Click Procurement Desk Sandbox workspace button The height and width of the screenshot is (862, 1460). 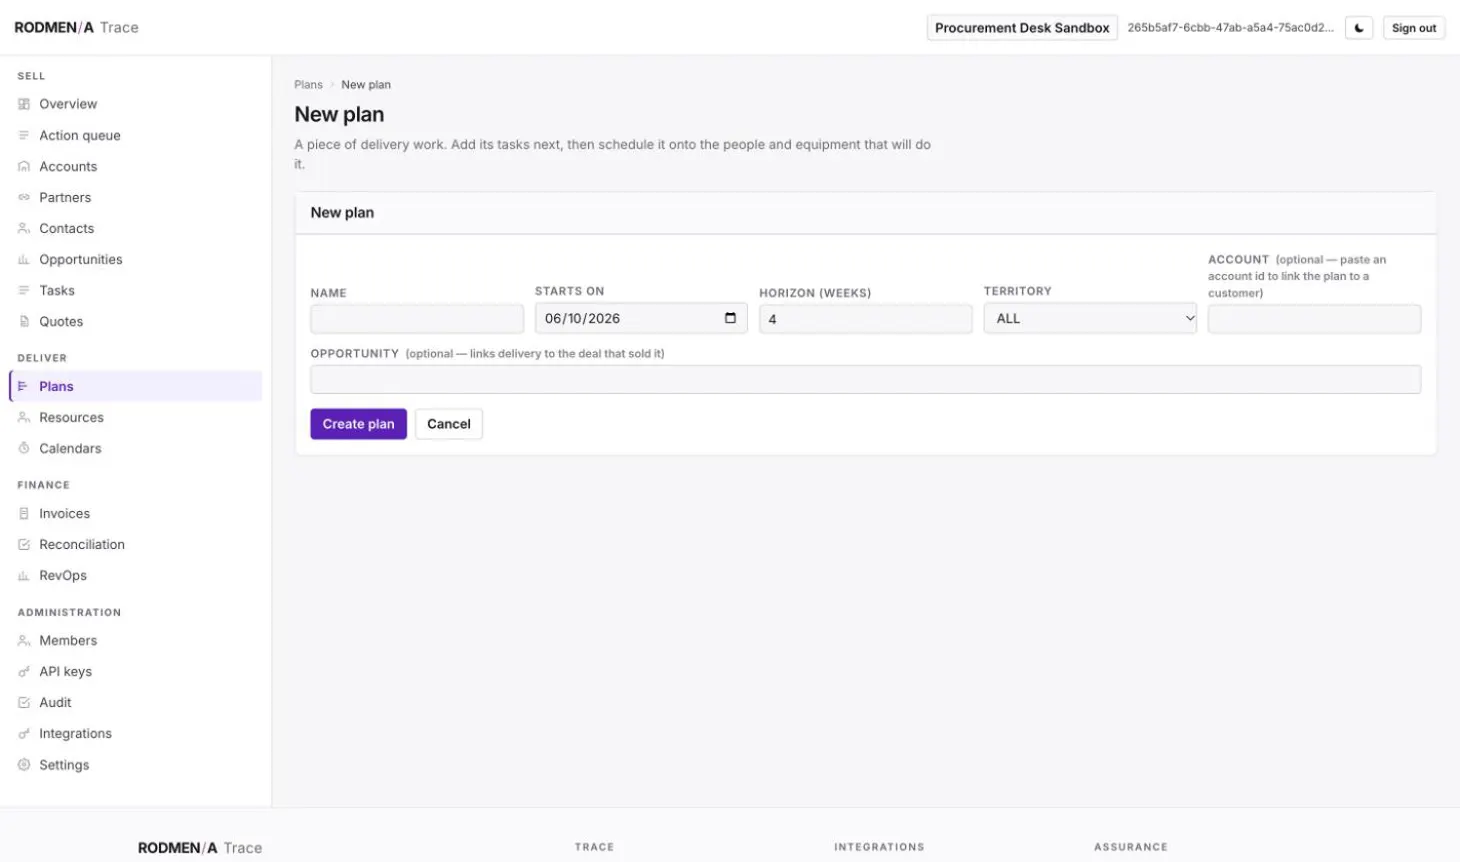[1022, 28]
